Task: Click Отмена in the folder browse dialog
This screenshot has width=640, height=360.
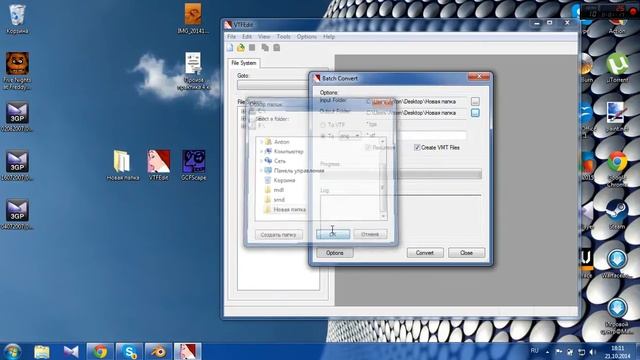Action: (370, 234)
